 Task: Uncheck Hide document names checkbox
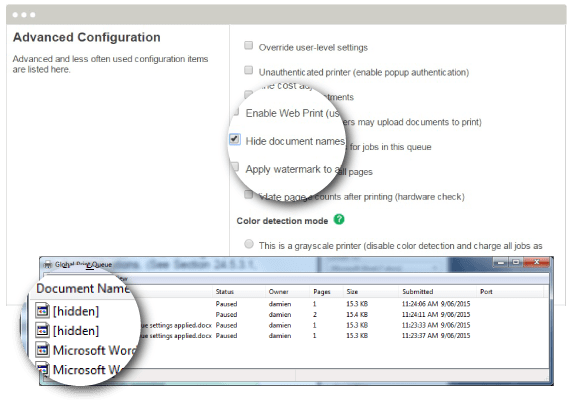point(235,139)
